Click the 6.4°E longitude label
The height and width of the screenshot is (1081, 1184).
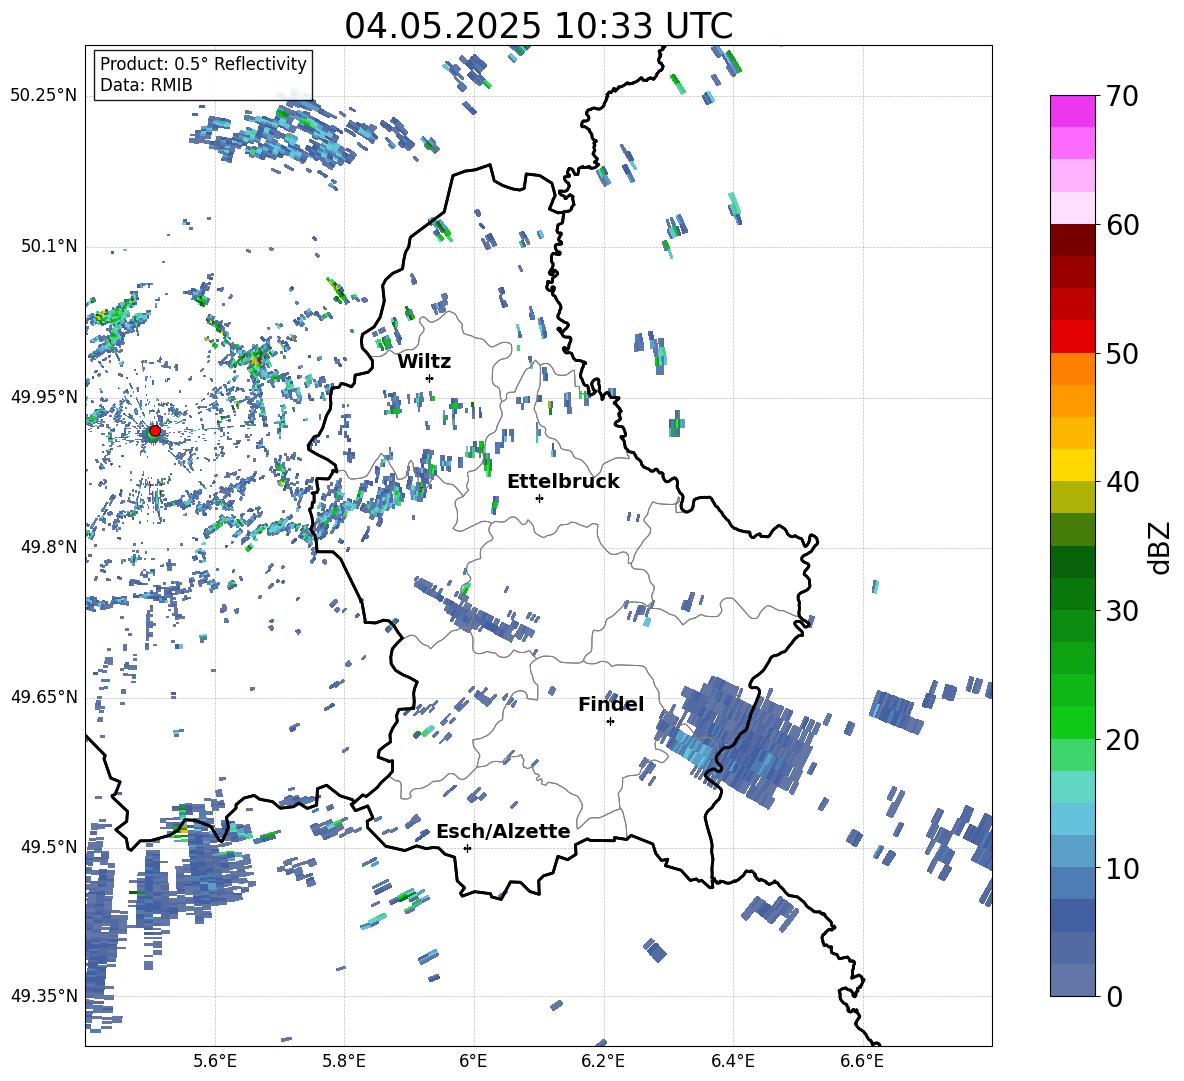[732, 1062]
